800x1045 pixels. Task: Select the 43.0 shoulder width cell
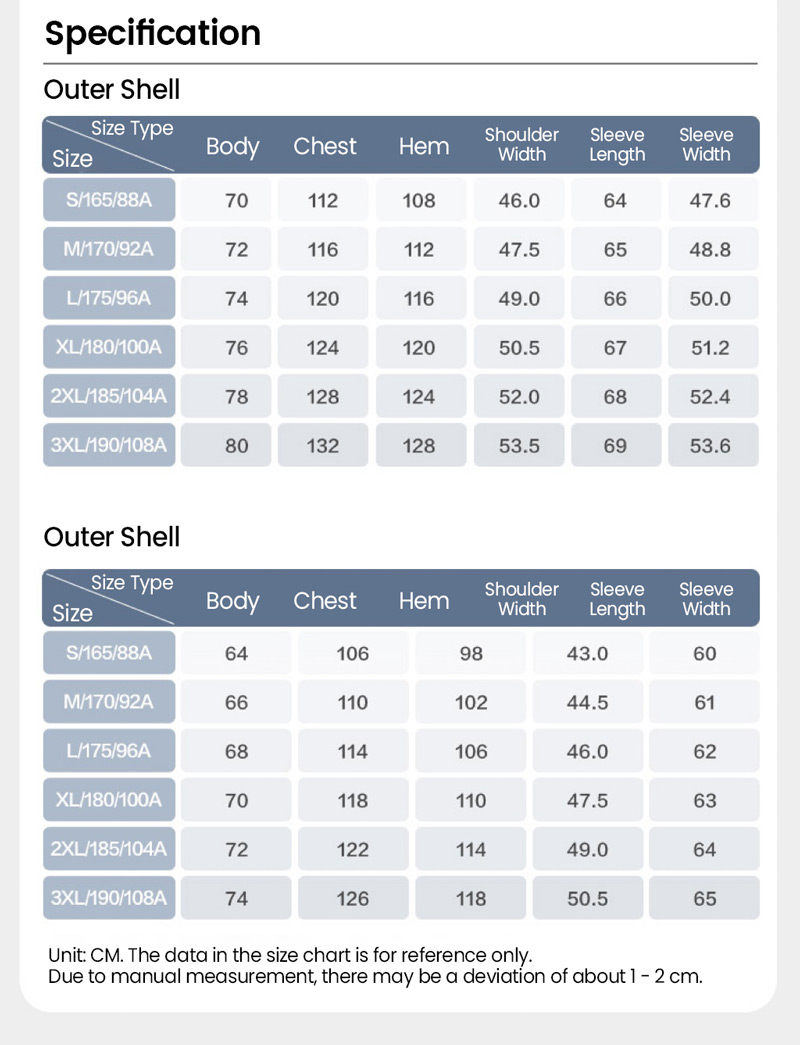[587, 654]
